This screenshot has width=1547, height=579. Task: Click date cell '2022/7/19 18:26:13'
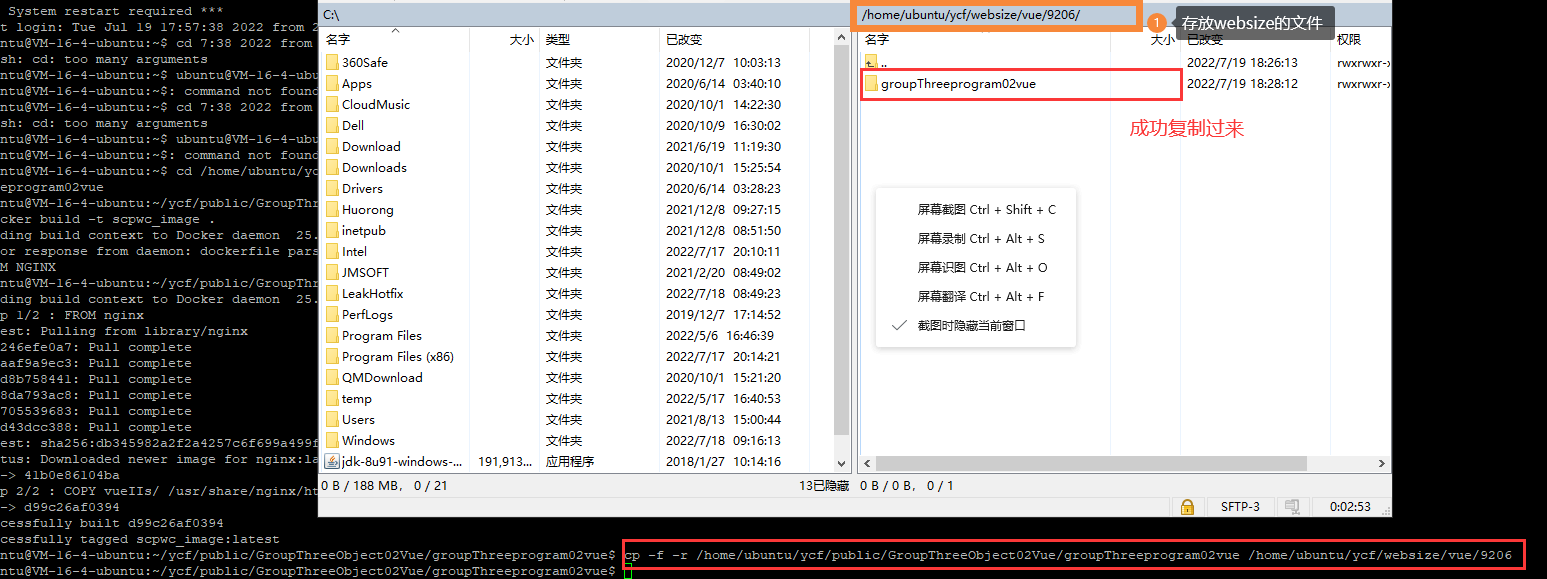tap(1242, 62)
